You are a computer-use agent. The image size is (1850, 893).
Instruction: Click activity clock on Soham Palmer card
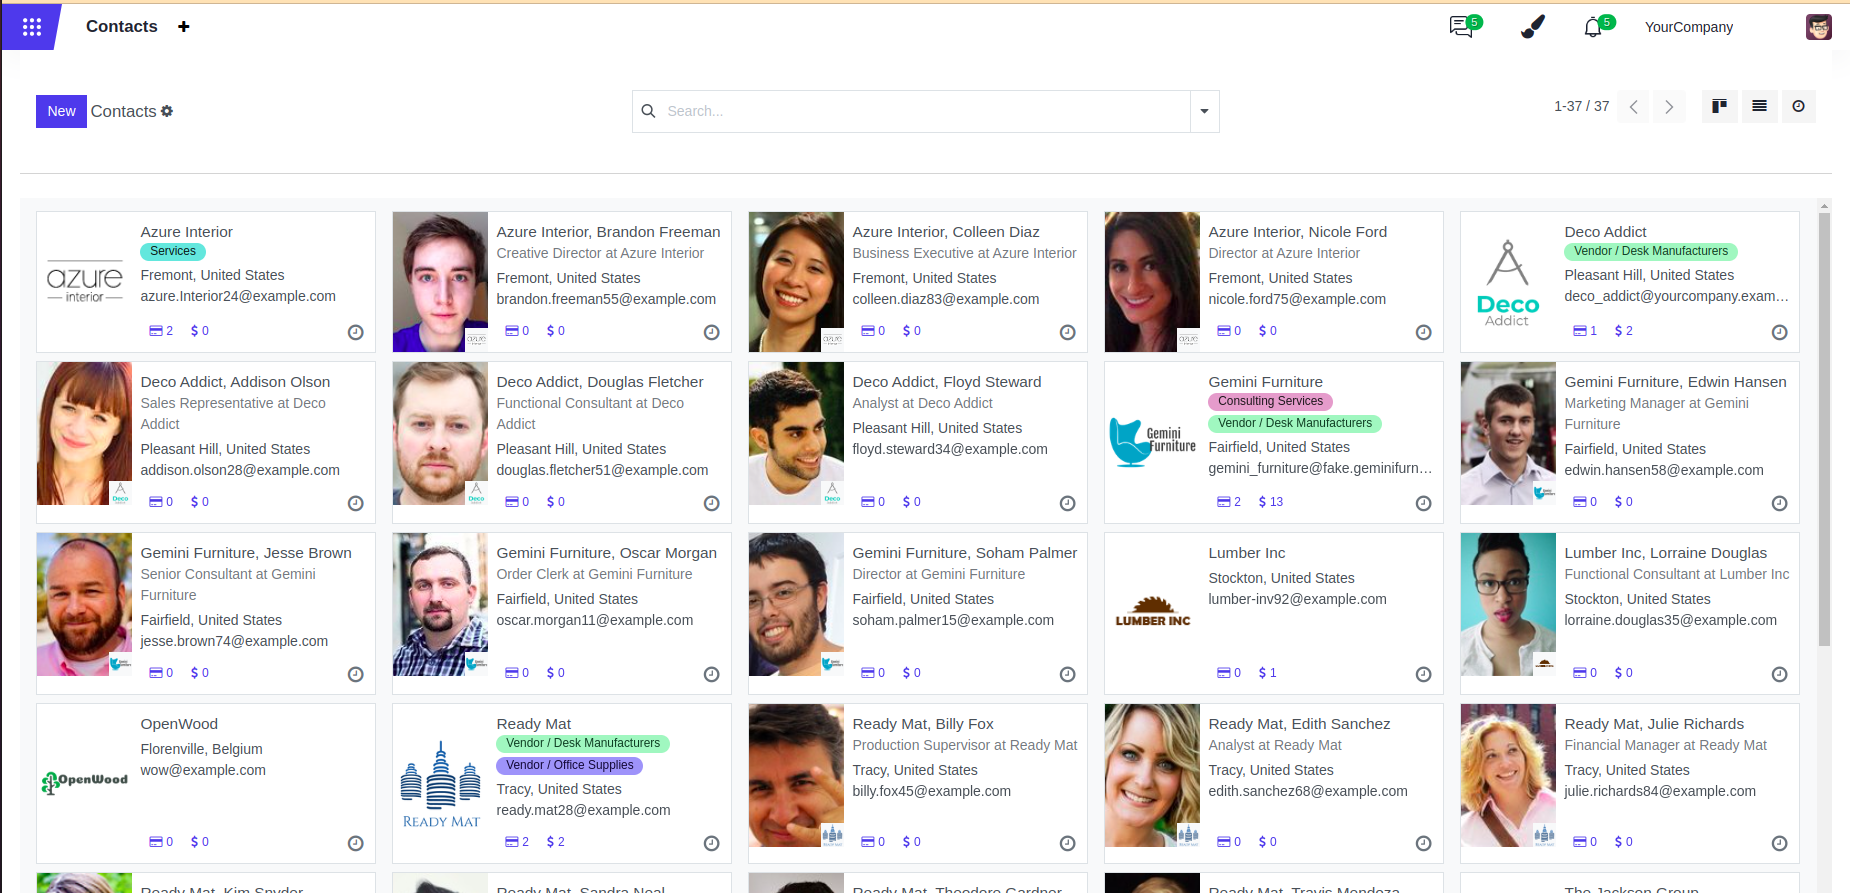tap(1067, 674)
